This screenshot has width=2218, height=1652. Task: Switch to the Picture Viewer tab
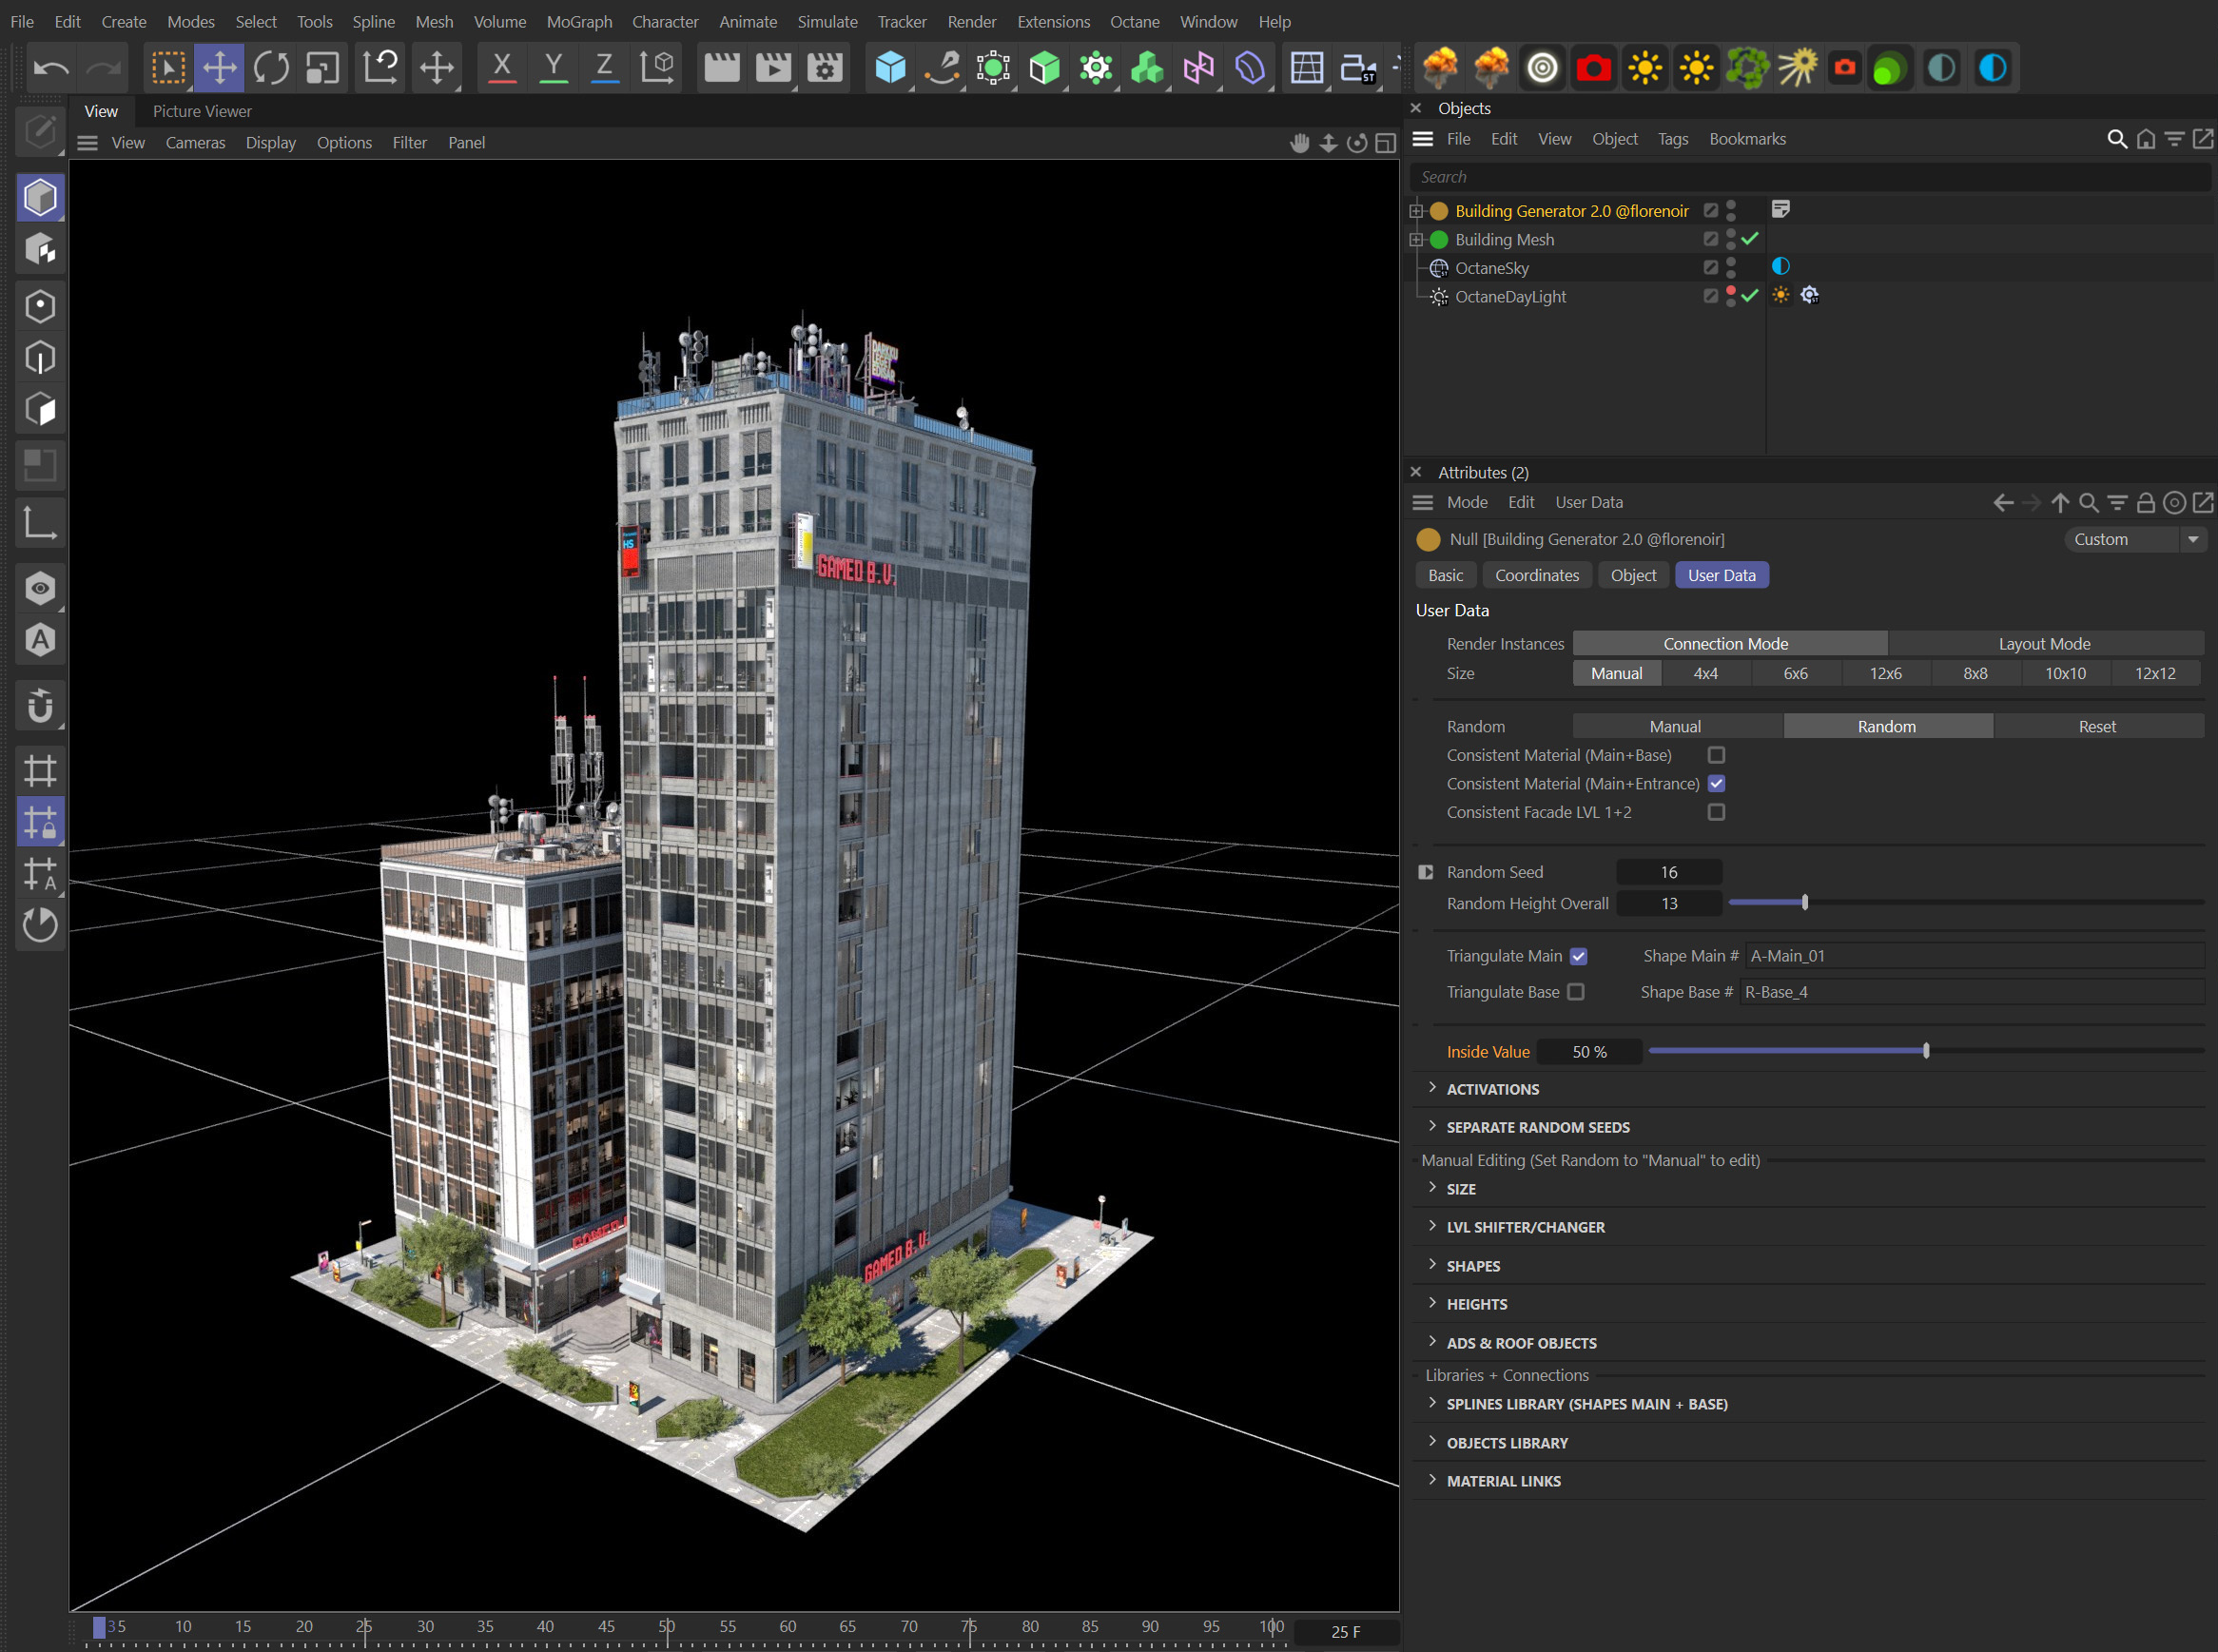point(201,111)
